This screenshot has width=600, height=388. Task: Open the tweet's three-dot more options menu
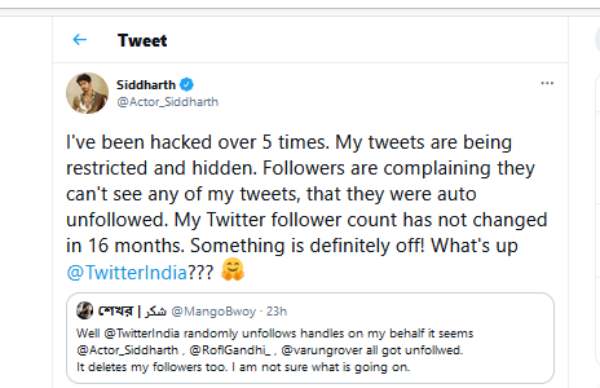tap(547, 83)
